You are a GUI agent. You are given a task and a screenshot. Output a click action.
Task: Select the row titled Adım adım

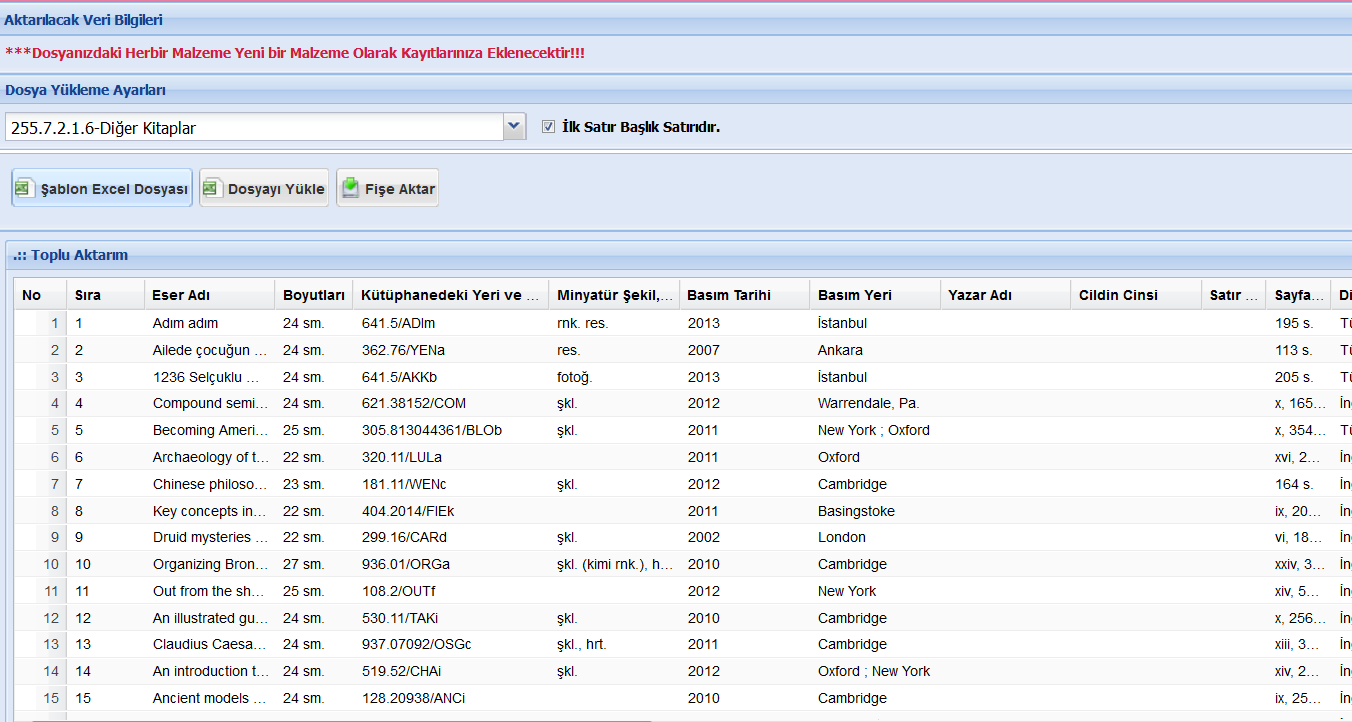pos(683,323)
